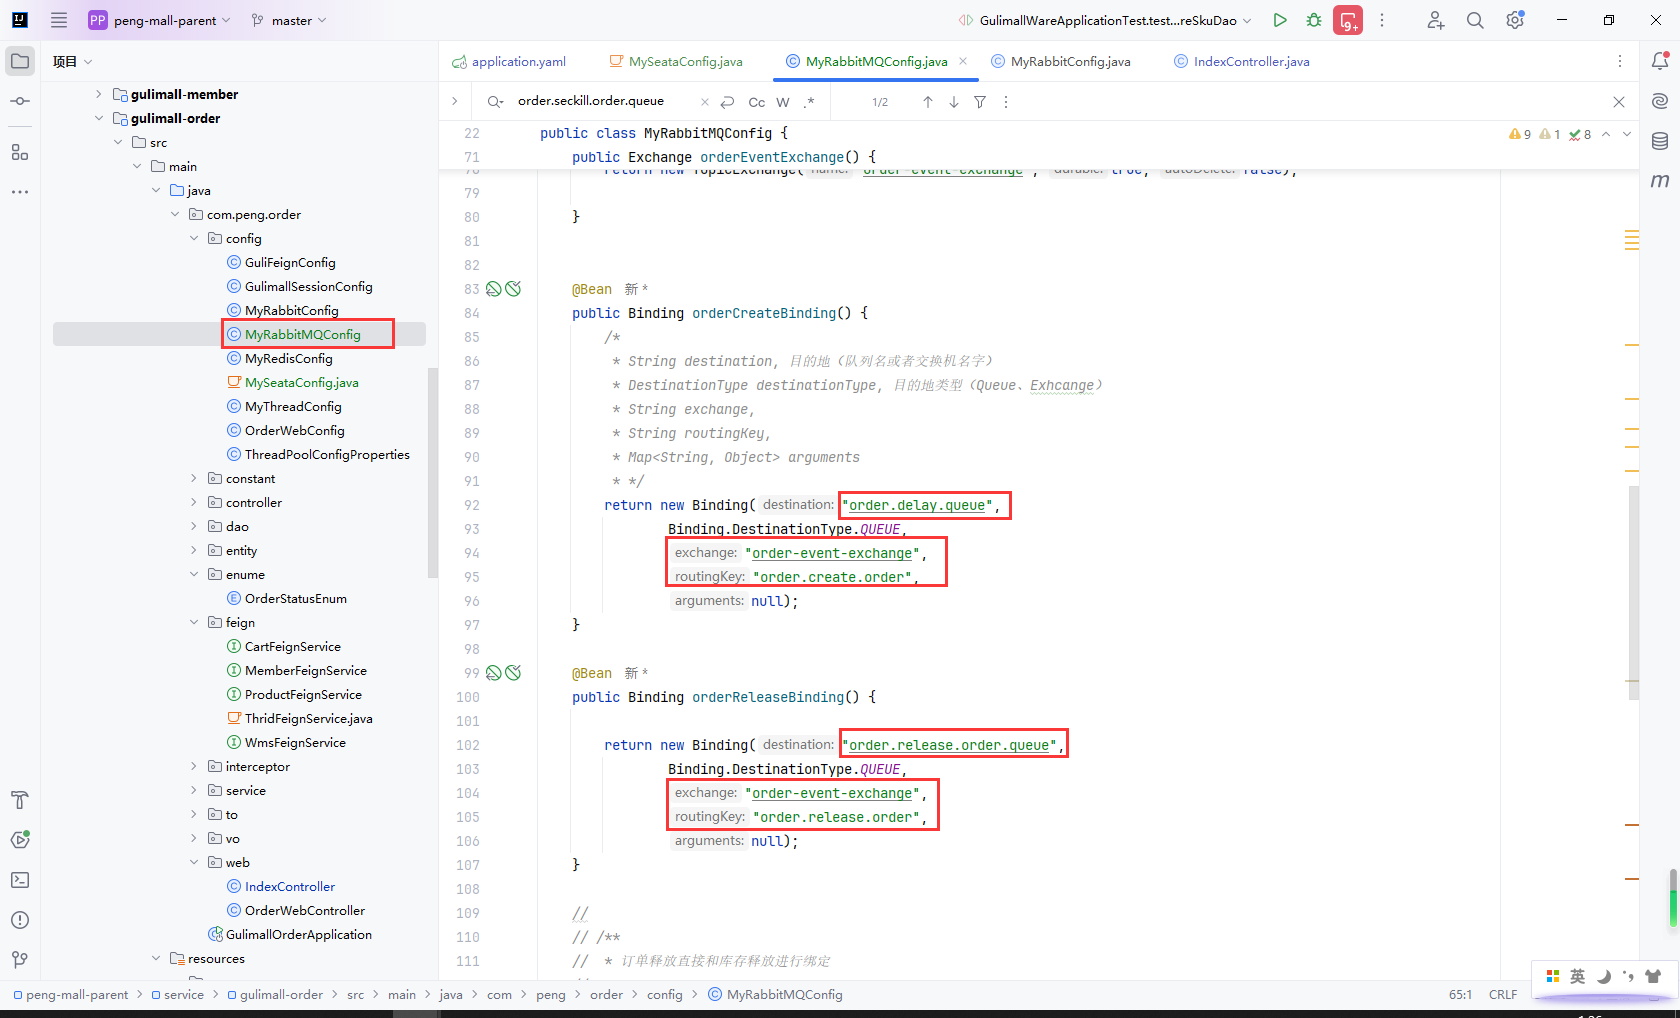The height and width of the screenshot is (1018, 1680).
Task: Open Code With Me icon
Action: [x=1436, y=20]
